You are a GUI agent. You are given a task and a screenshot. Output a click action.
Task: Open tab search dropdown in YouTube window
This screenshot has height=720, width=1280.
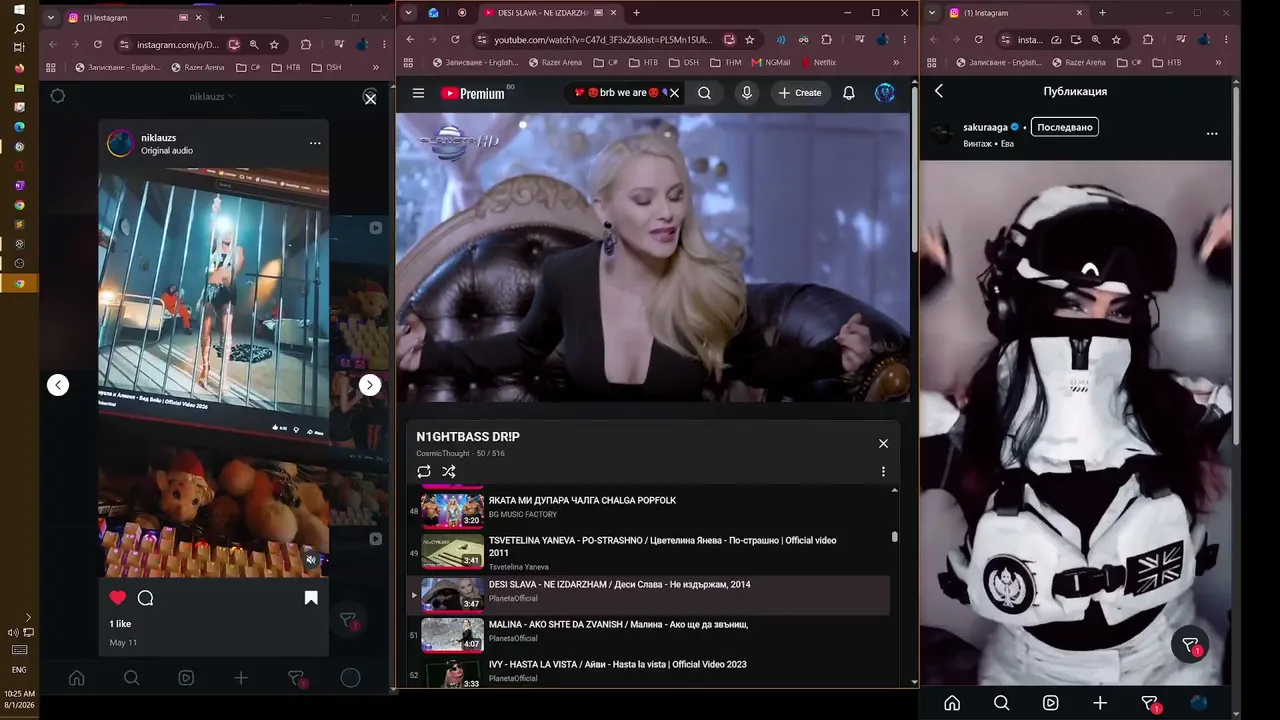pyautogui.click(x=409, y=13)
